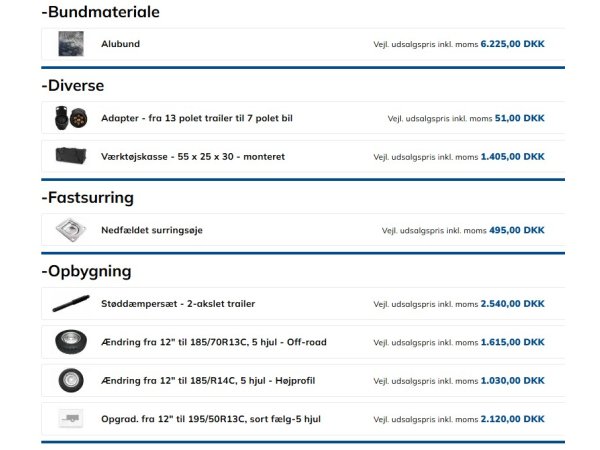The width and height of the screenshot is (600, 450).
Task: Click the Alubund product thumbnail
Action: 70,45
